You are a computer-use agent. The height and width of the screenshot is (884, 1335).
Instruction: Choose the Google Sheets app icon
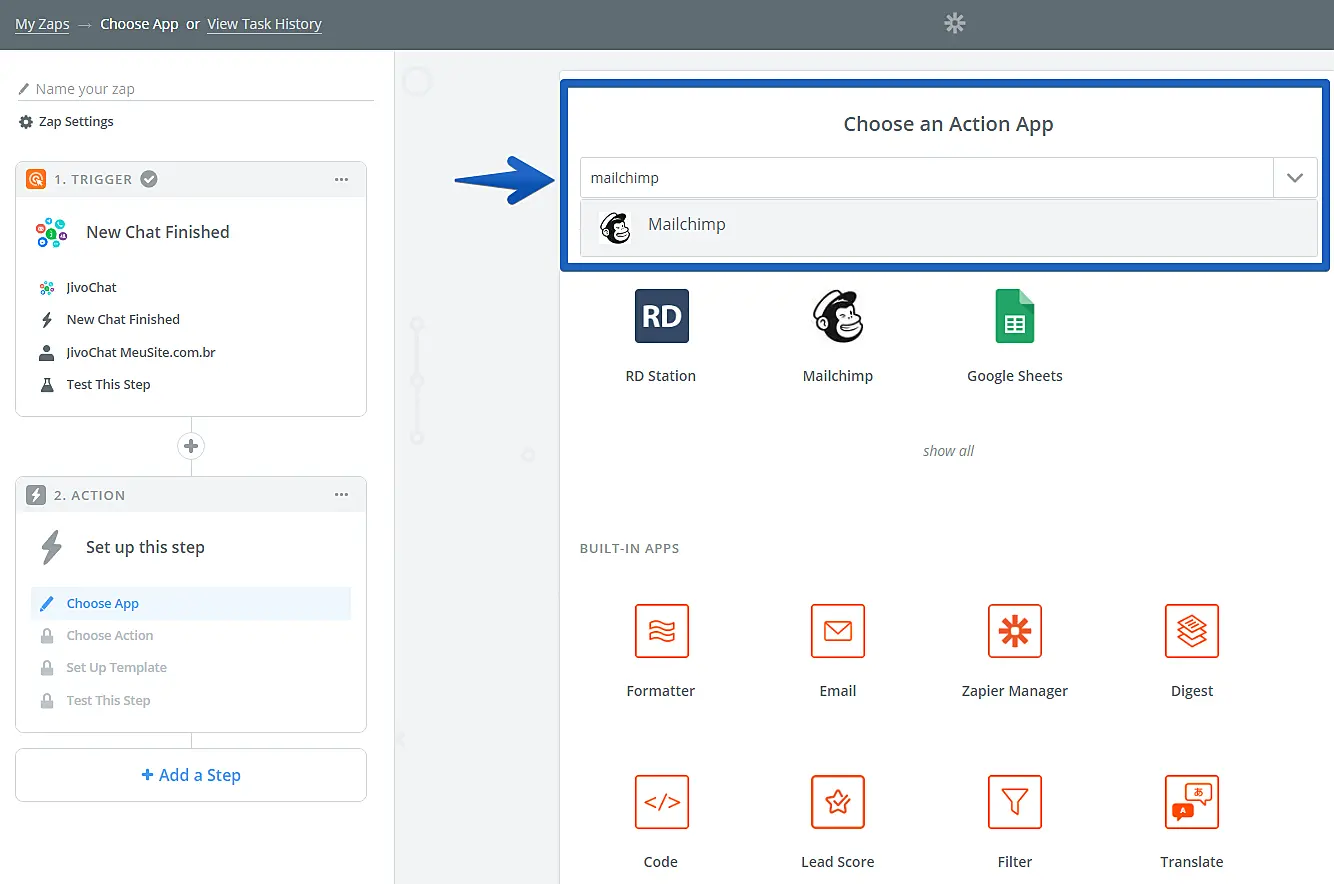point(1014,316)
